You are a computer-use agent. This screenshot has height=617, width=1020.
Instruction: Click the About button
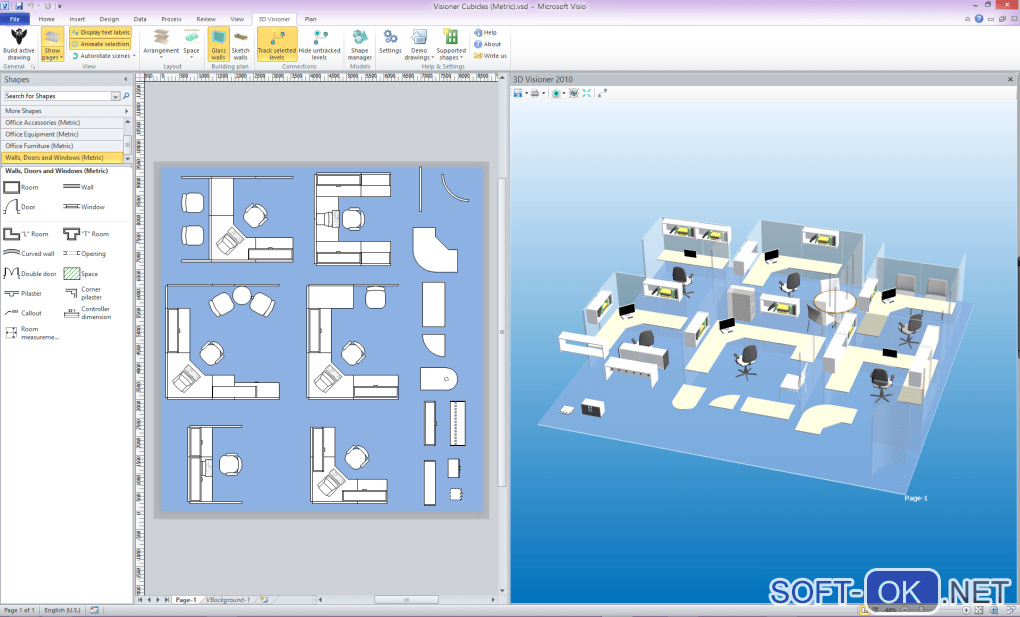487,44
